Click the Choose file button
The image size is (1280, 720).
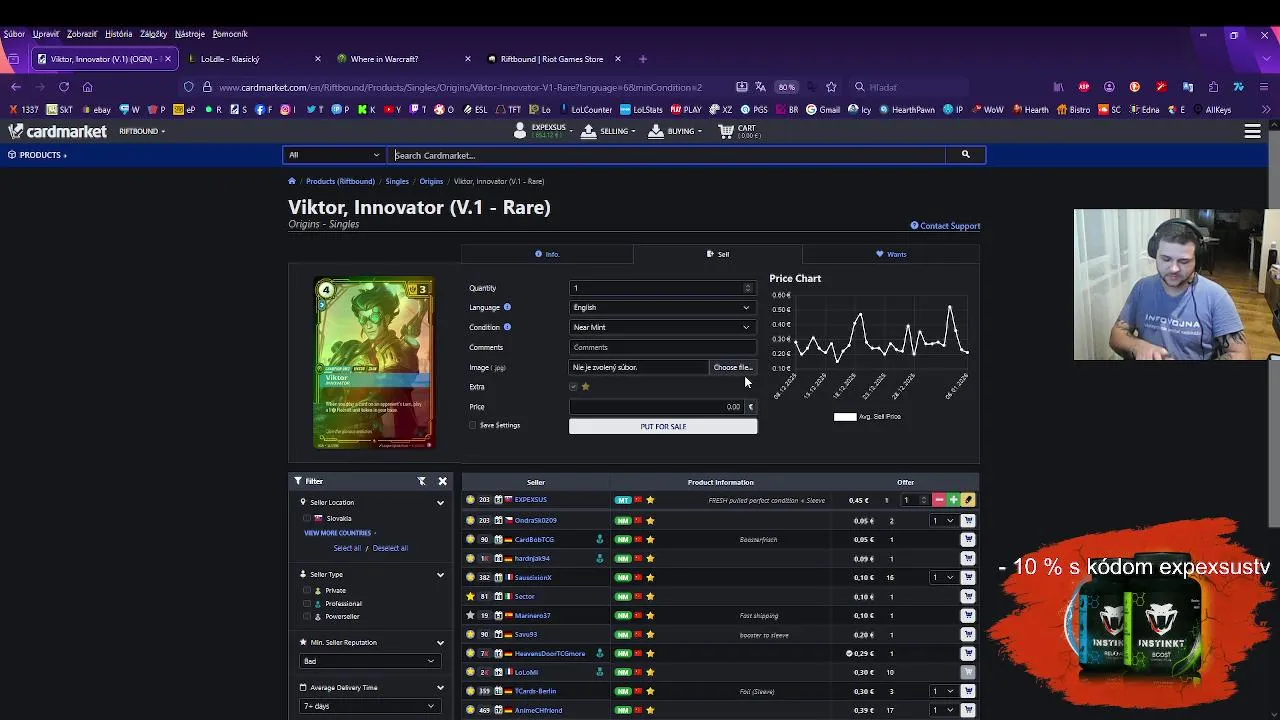pos(732,367)
